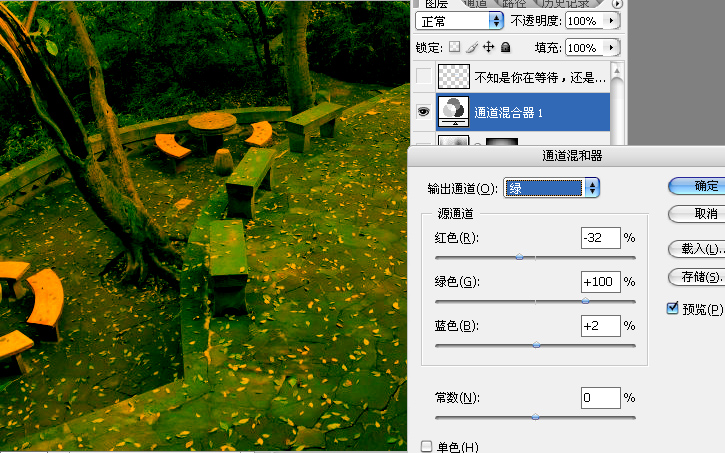
Task: Open the Layers panel flyout menu arrow
Action: [x=617, y=4]
